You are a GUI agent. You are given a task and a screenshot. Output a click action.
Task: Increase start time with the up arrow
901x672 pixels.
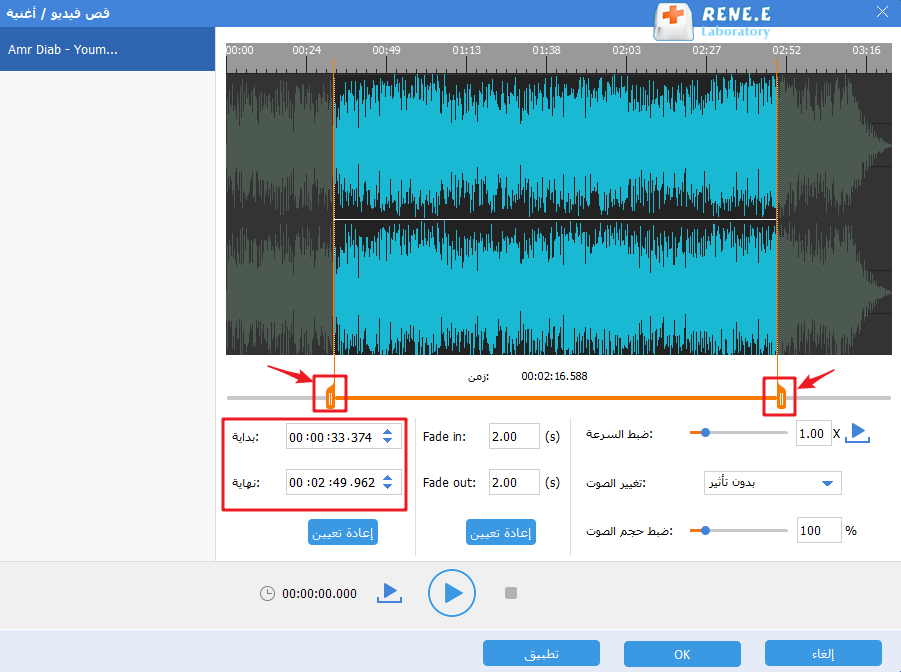(x=389, y=432)
